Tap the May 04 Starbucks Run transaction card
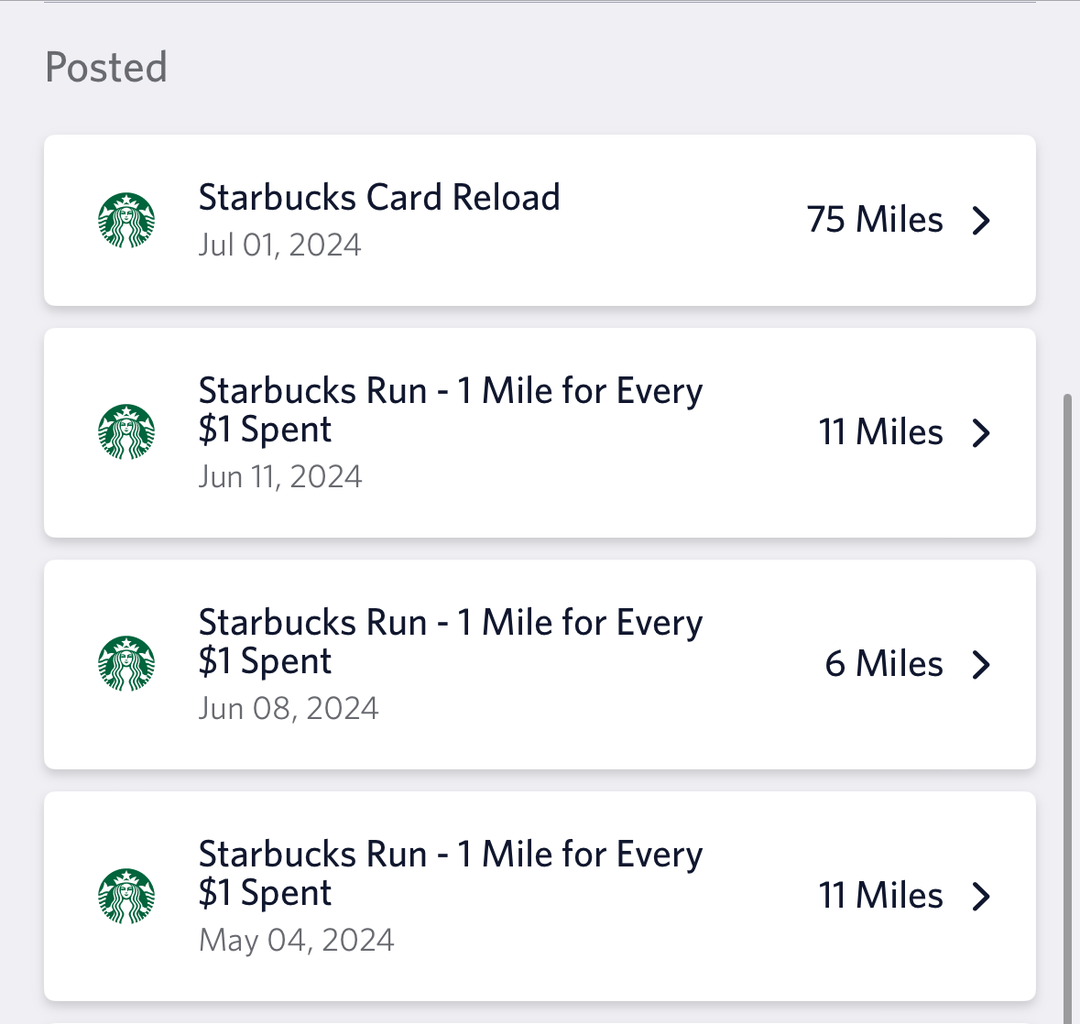 540,896
